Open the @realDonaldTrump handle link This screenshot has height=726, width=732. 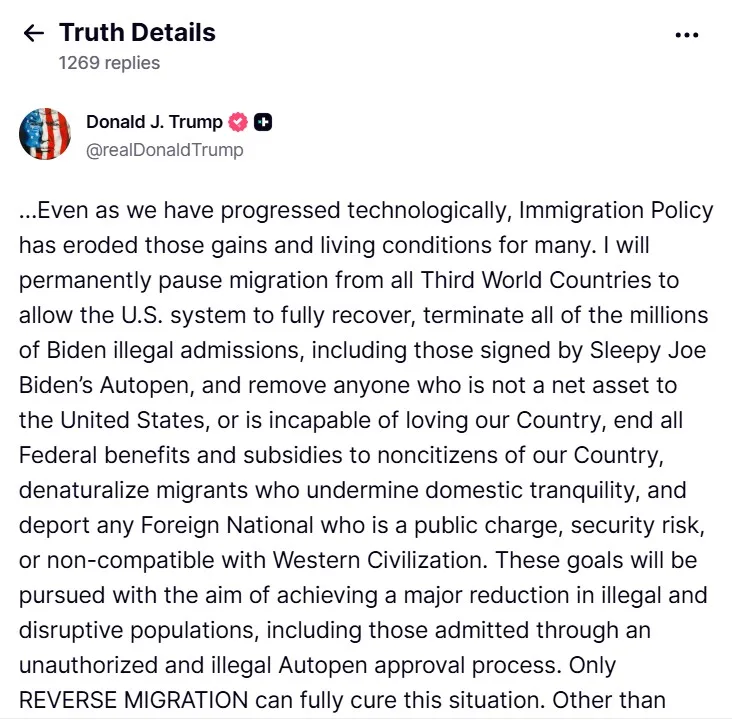(164, 150)
